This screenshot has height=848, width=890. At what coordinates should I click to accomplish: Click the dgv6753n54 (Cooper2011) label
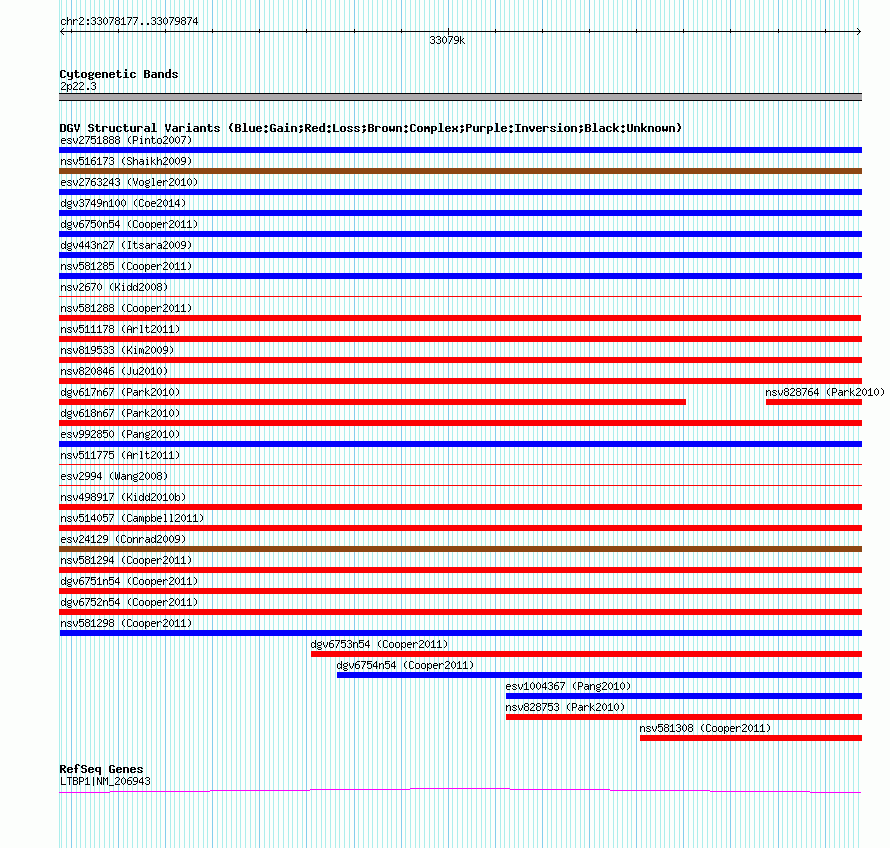click(x=379, y=644)
